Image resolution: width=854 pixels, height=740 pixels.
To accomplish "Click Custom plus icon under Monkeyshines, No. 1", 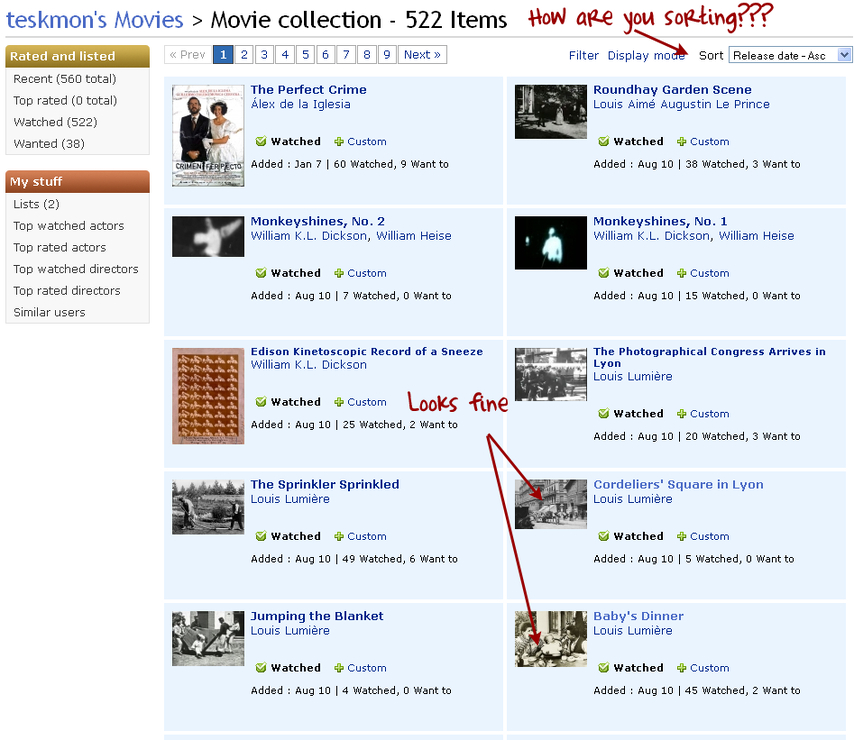I will pyautogui.click(x=681, y=273).
